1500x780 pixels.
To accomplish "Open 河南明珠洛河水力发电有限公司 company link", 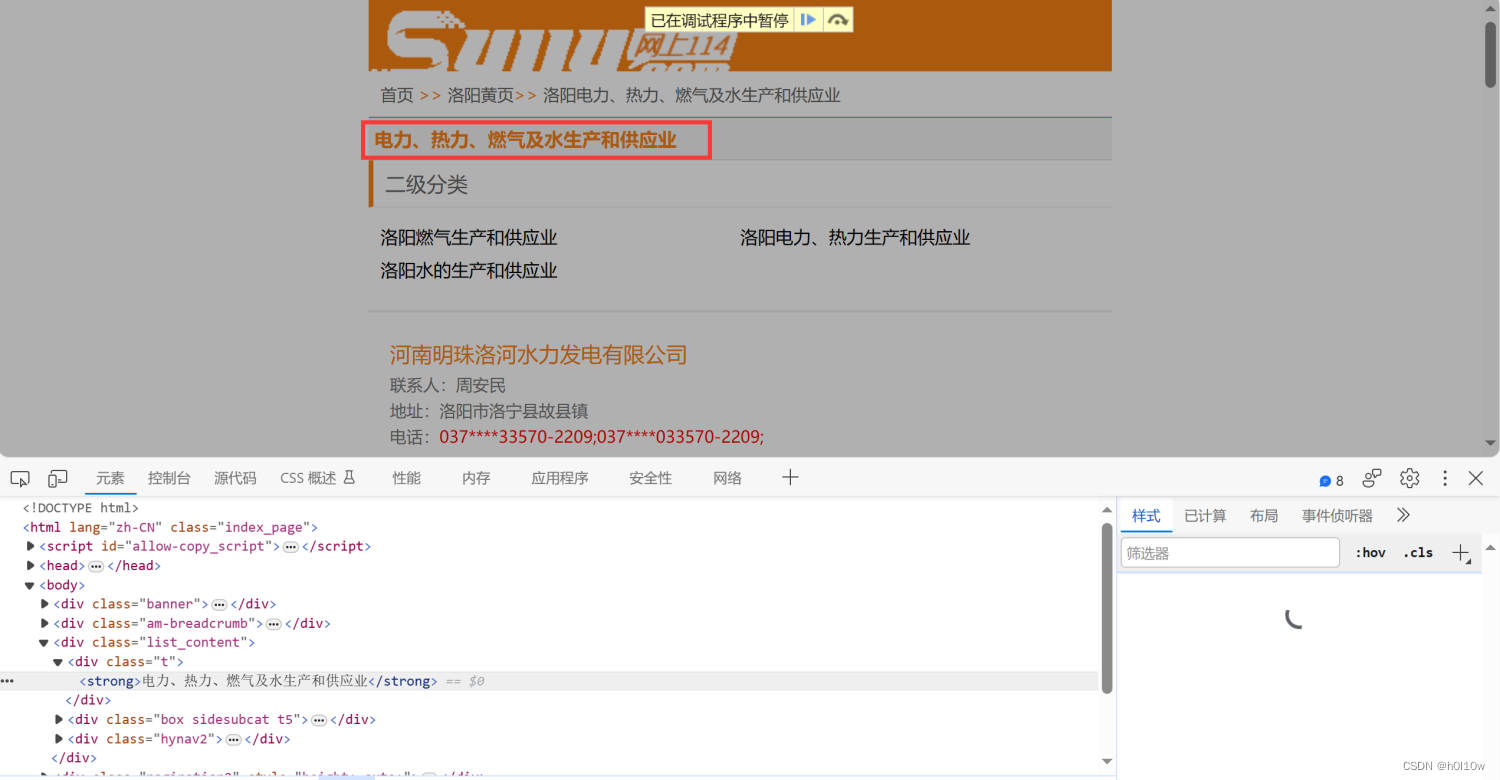I will (x=538, y=355).
